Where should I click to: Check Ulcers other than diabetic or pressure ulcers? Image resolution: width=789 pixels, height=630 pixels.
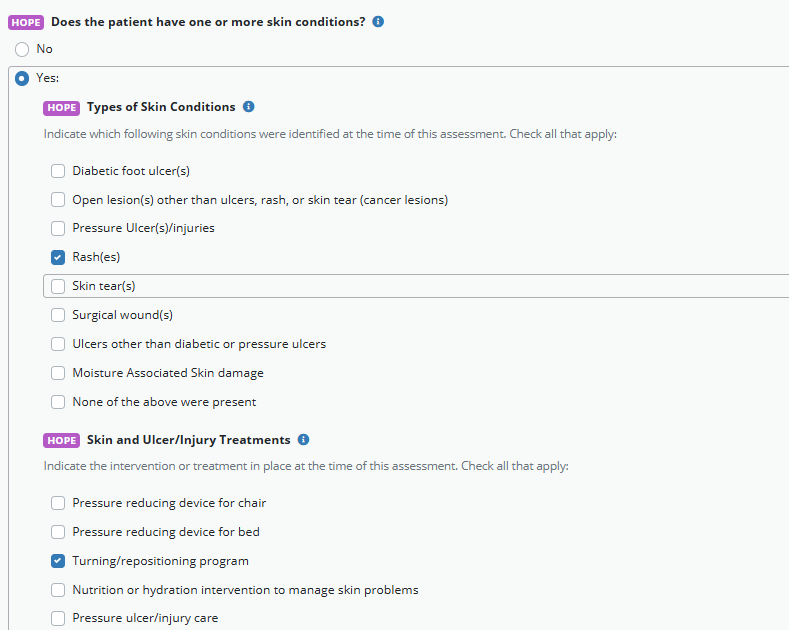pyautogui.click(x=58, y=344)
